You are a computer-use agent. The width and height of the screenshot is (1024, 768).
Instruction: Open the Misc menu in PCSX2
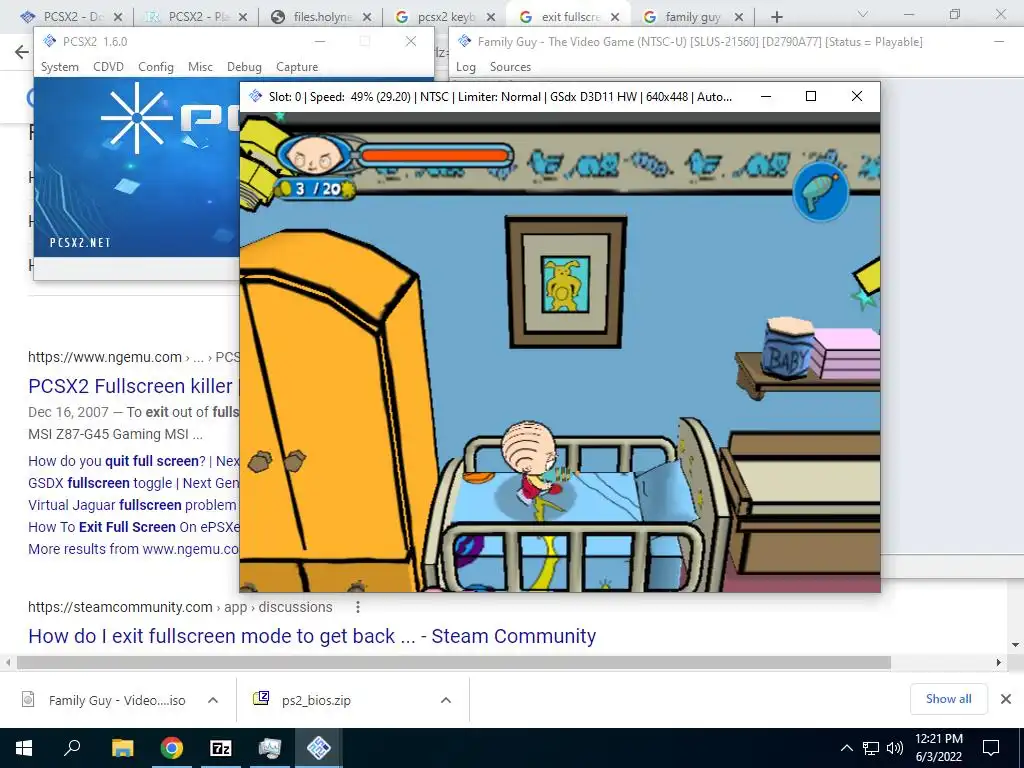(x=200, y=67)
